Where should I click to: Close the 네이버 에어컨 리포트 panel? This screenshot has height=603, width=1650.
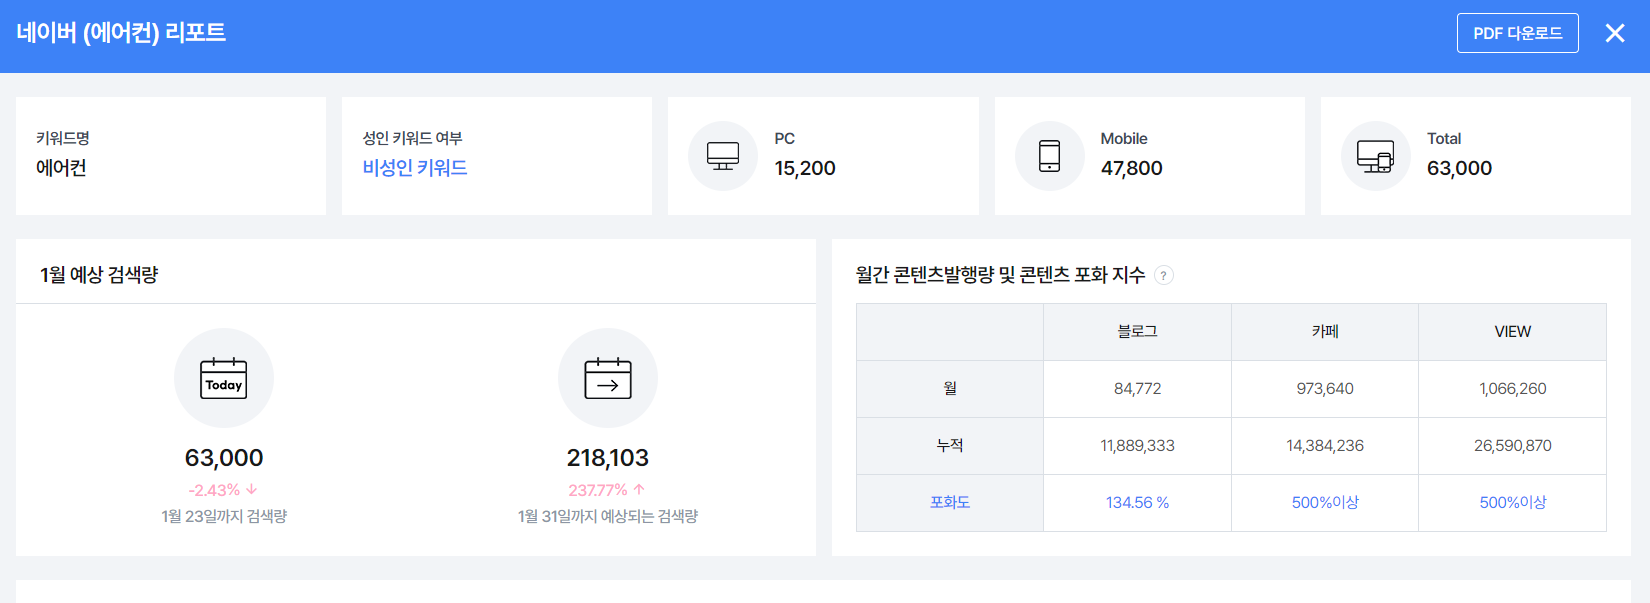(x=1615, y=33)
